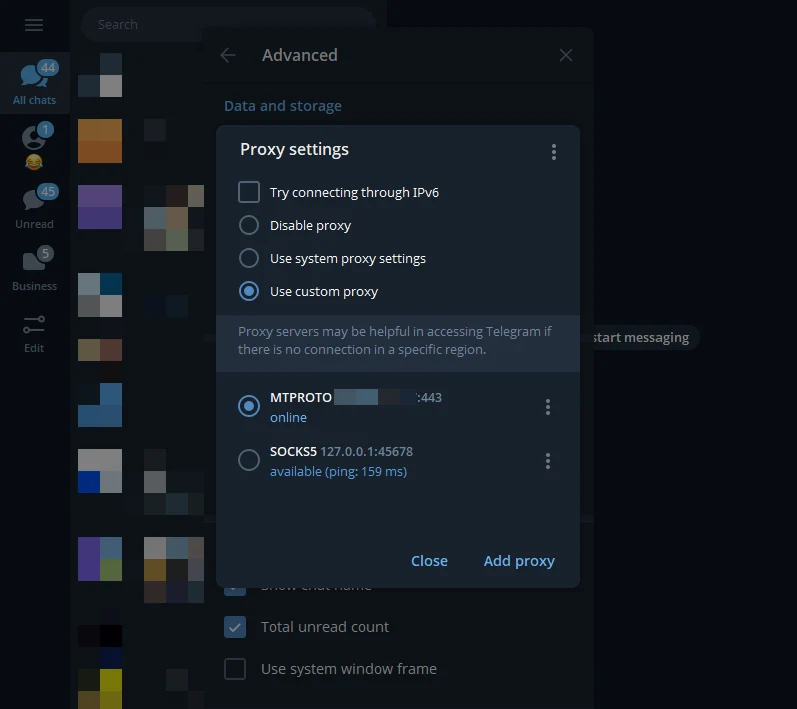Open the Business chats folder

point(35,269)
